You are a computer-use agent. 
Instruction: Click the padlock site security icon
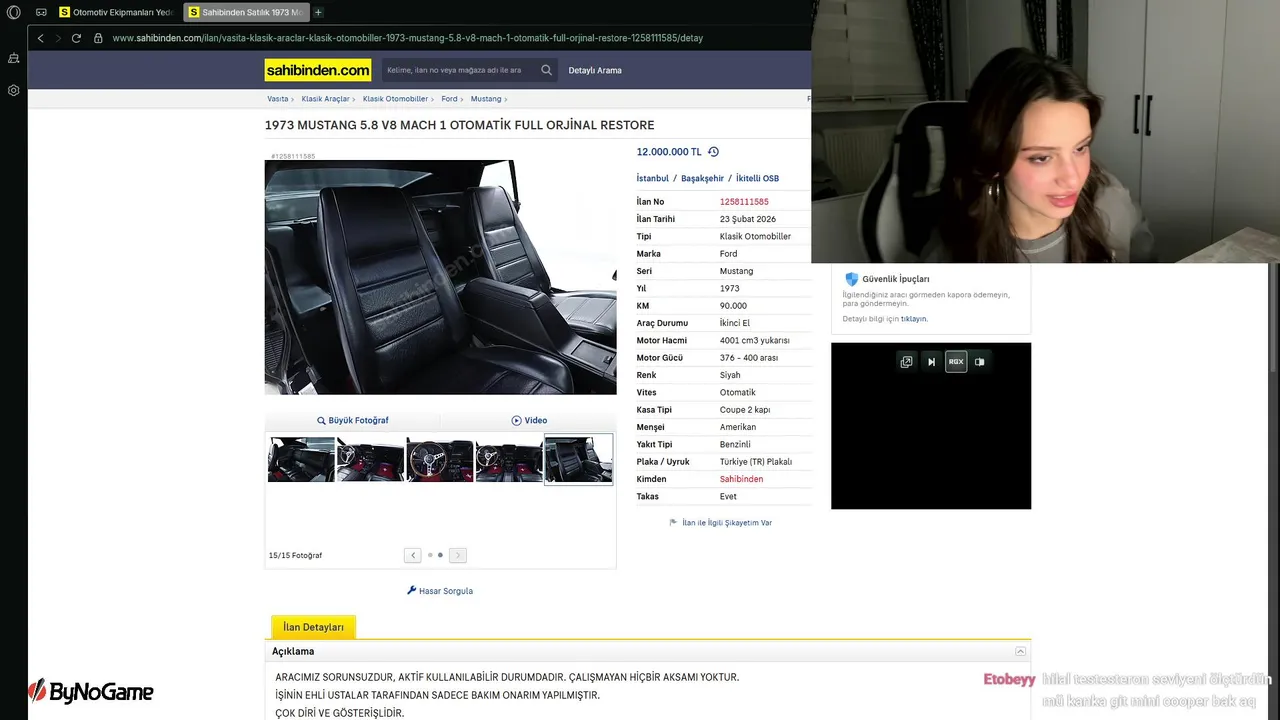click(x=98, y=38)
